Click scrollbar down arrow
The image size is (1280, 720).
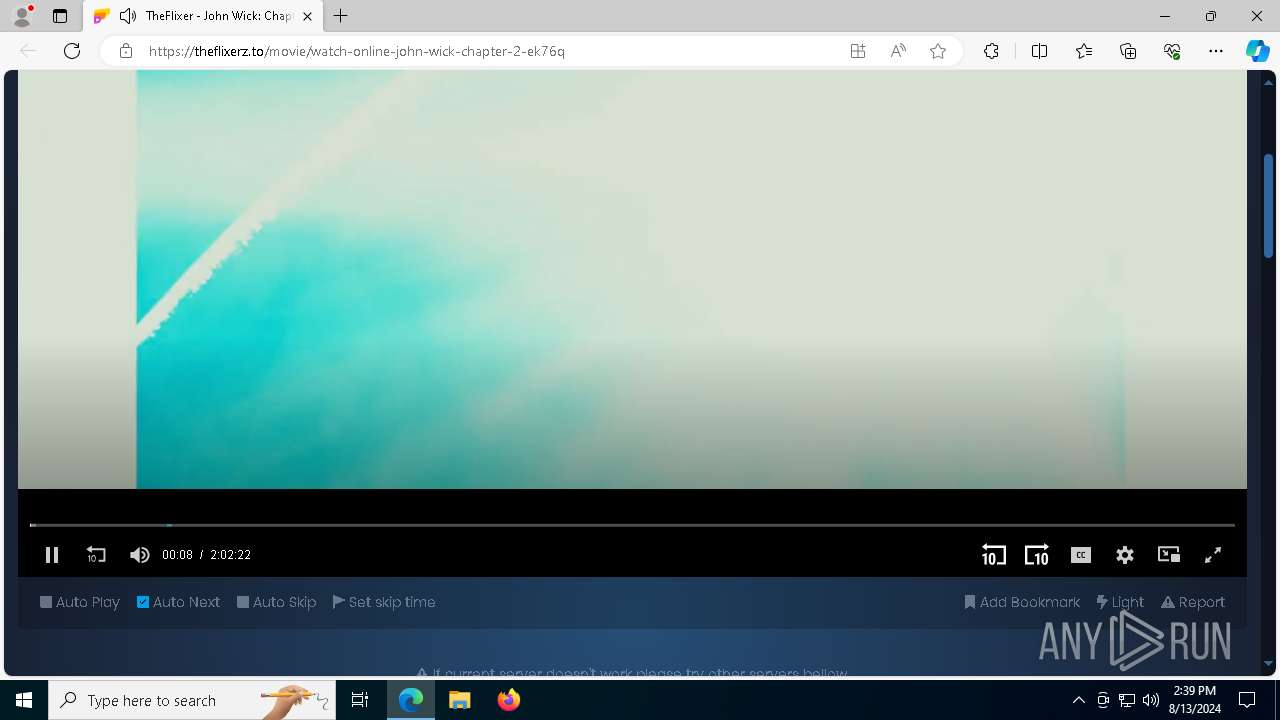click(x=1268, y=663)
